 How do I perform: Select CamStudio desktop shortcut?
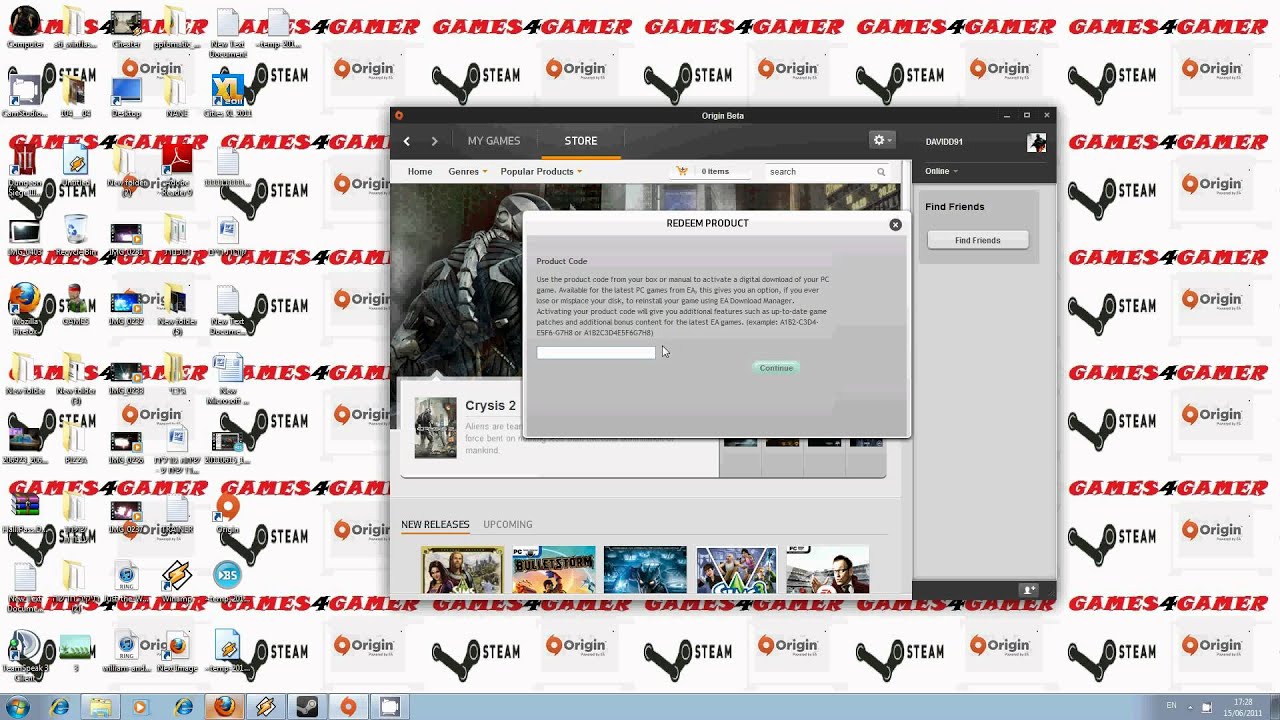click(24, 97)
